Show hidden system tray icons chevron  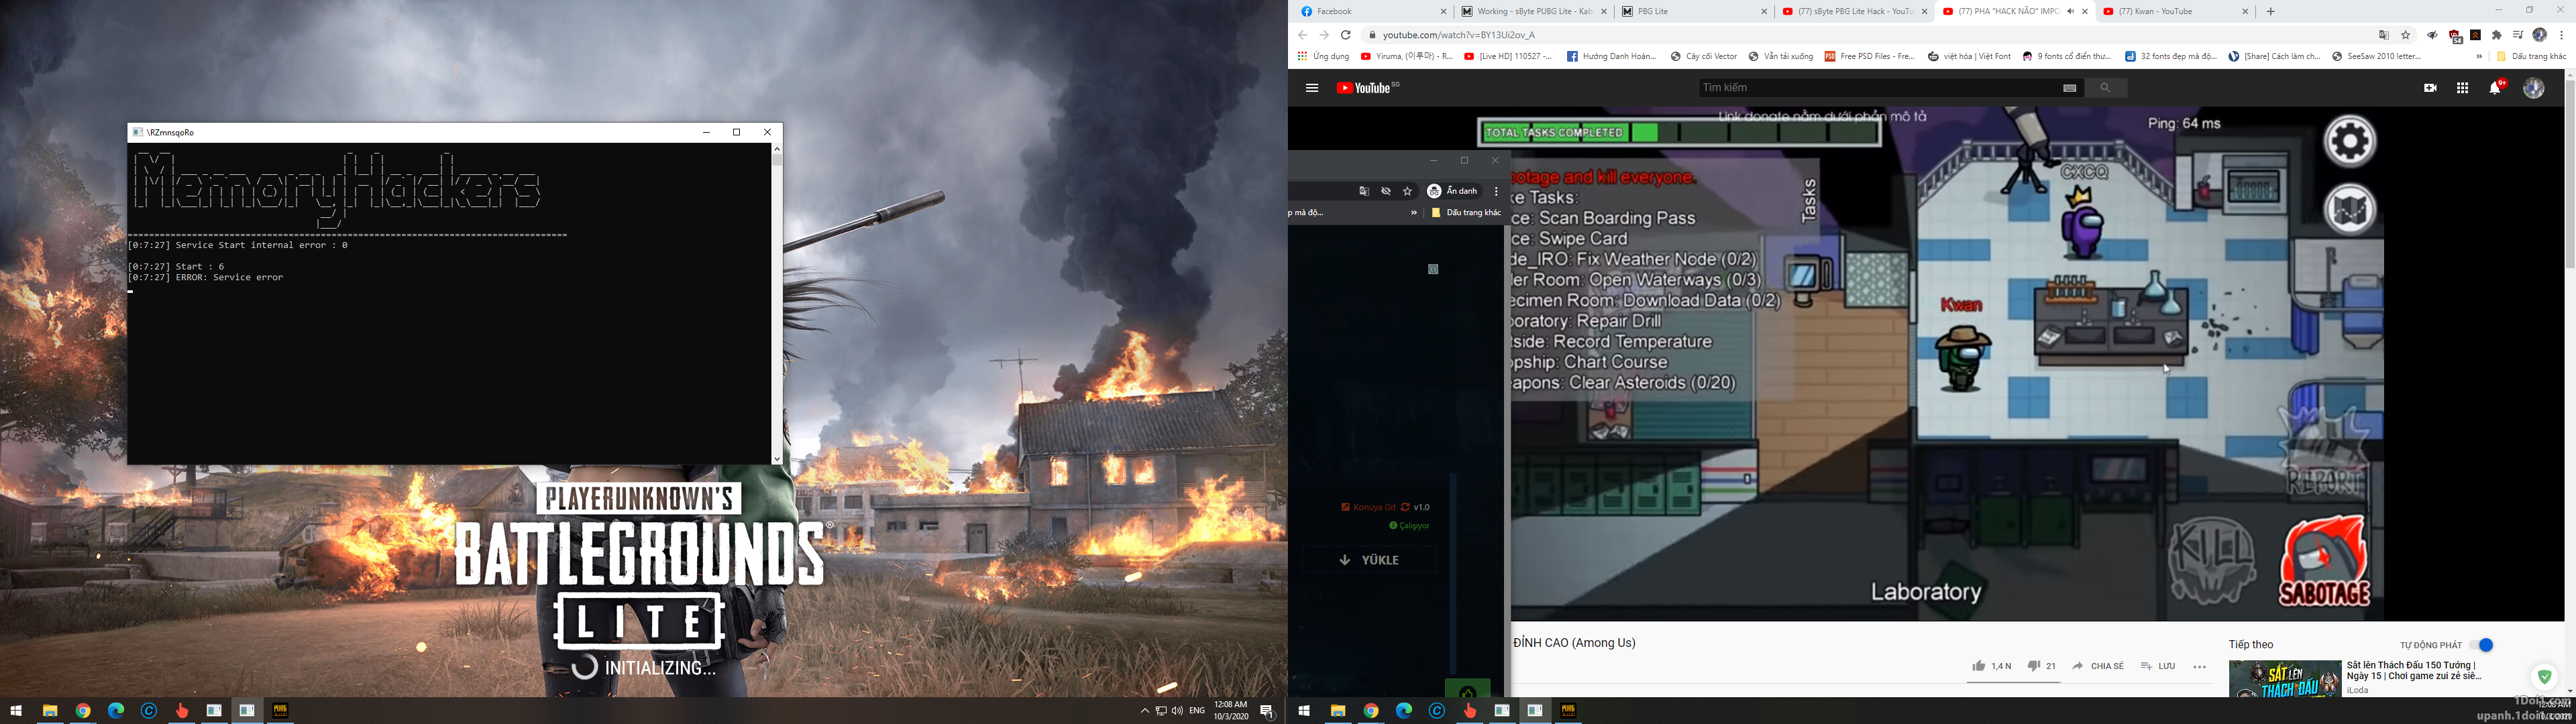point(1145,711)
